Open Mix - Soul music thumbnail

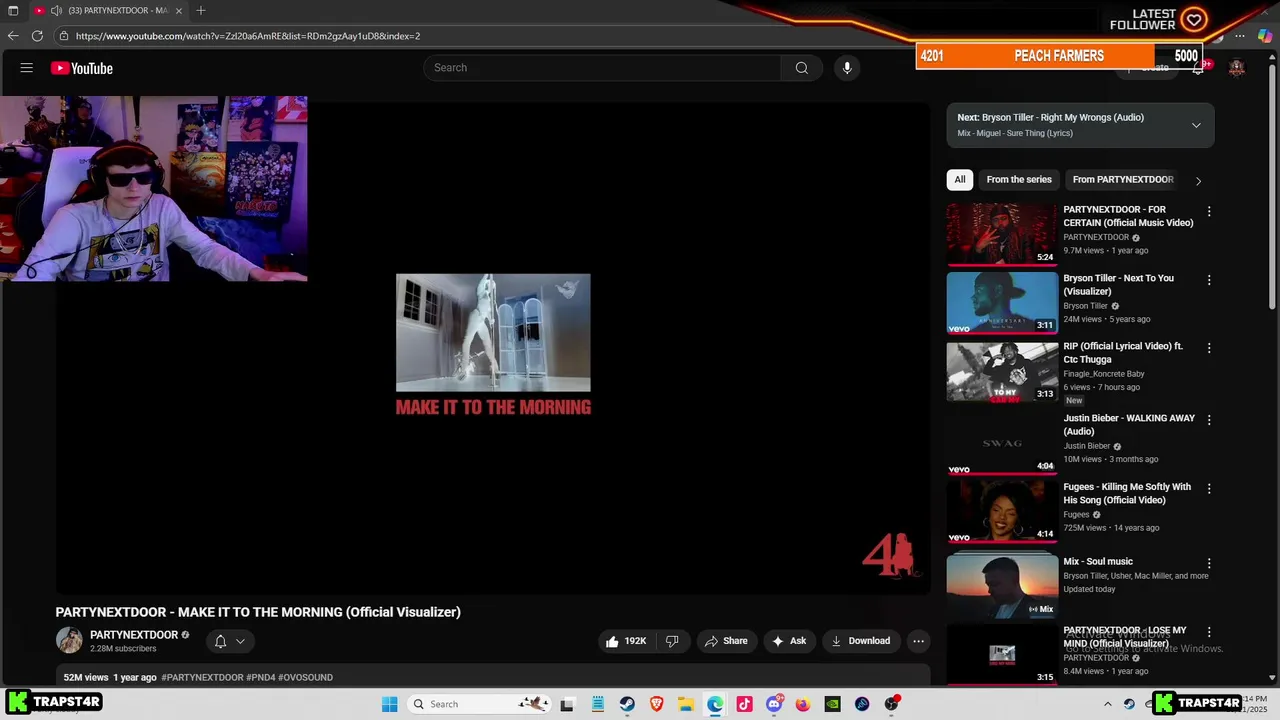pyautogui.click(x=1002, y=585)
